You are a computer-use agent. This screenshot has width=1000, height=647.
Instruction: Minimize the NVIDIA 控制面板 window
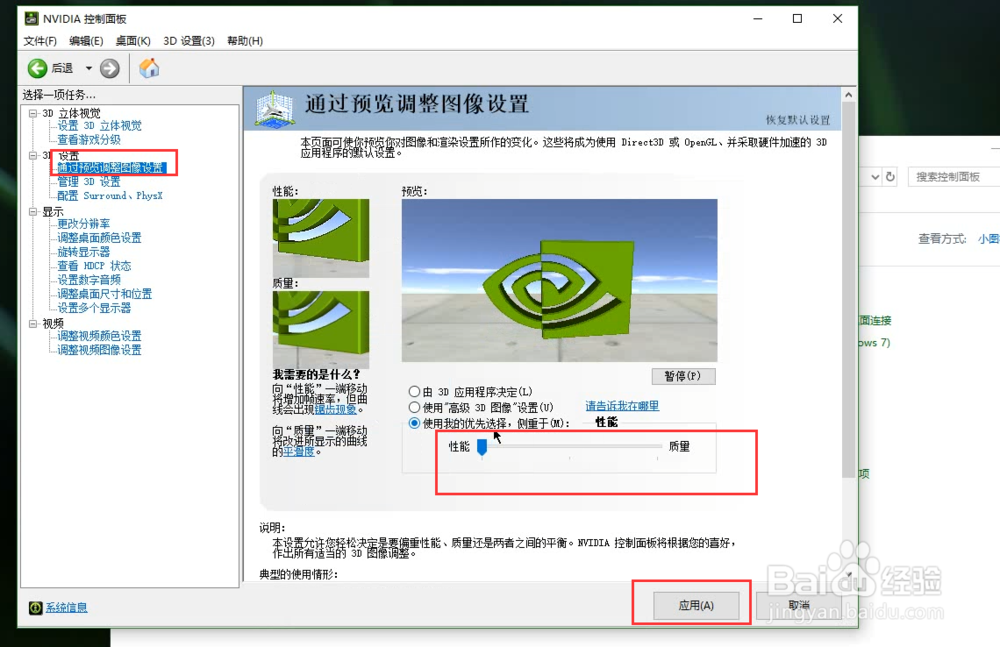click(758, 19)
